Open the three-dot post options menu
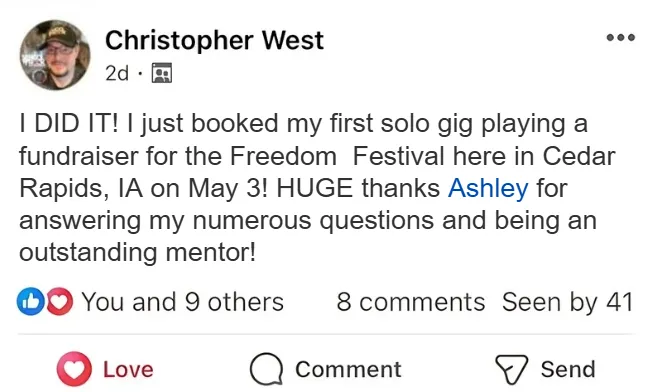Viewport: 654px width, 392px height. tap(621, 38)
